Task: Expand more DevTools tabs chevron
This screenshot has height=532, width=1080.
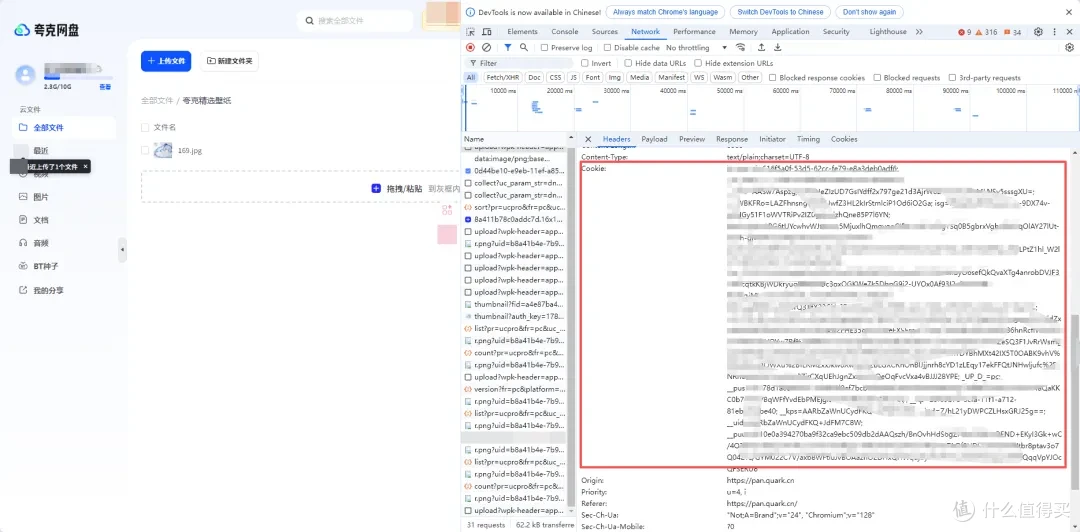Action: point(919,32)
